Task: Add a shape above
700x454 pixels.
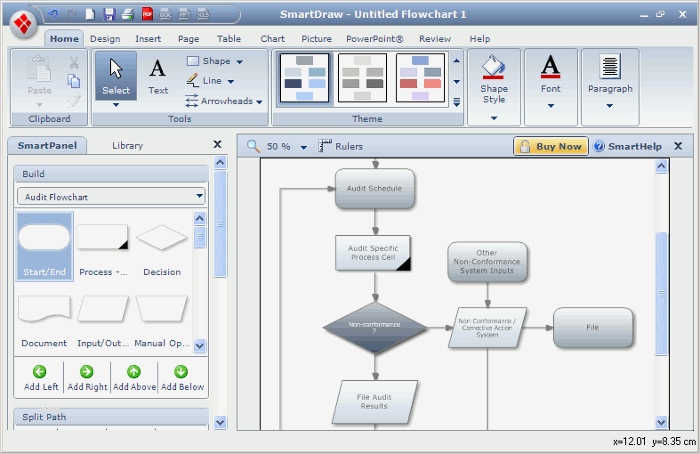Action: tap(134, 379)
